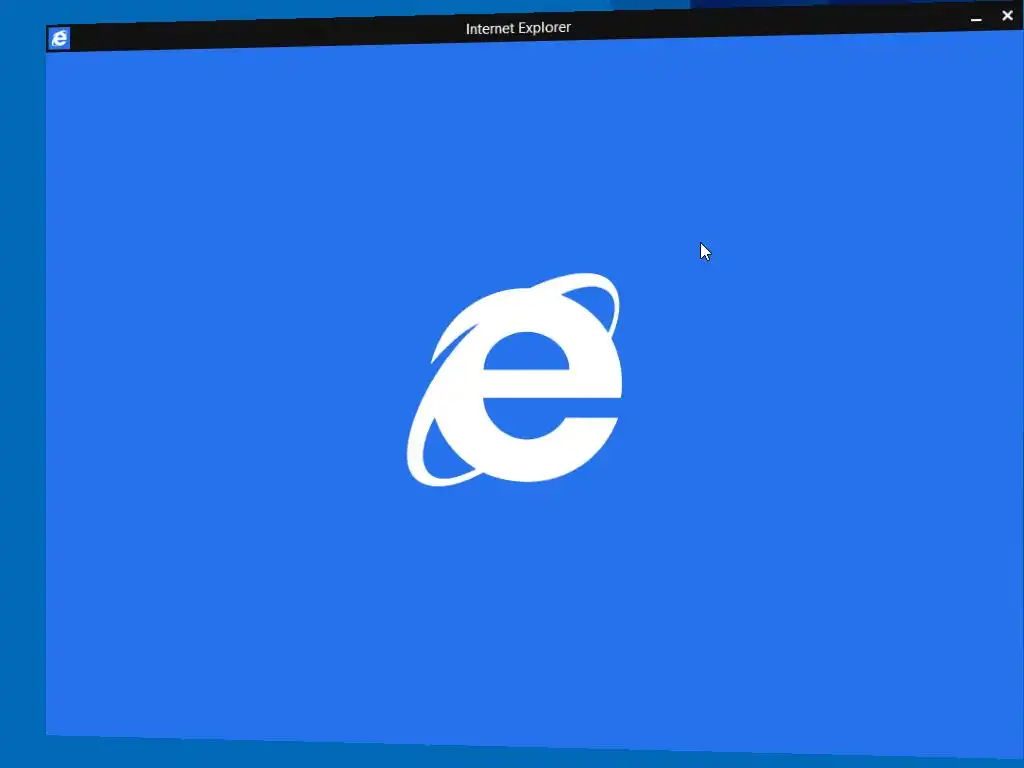The height and width of the screenshot is (768, 1024).
Task: Minimize the Internet Explorer window
Action: [976, 20]
